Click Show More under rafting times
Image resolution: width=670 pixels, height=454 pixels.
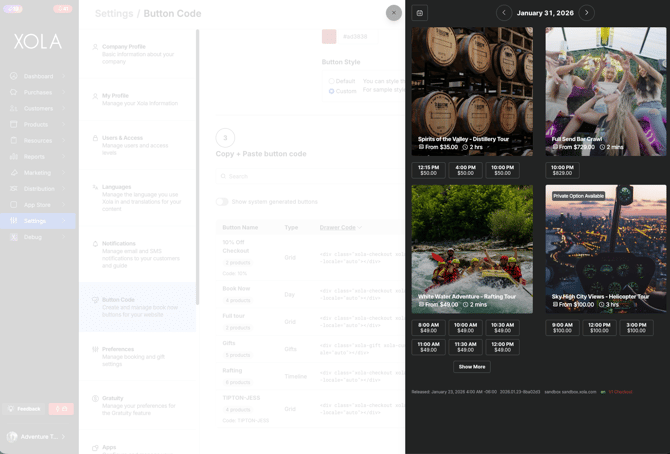(x=472, y=367)
